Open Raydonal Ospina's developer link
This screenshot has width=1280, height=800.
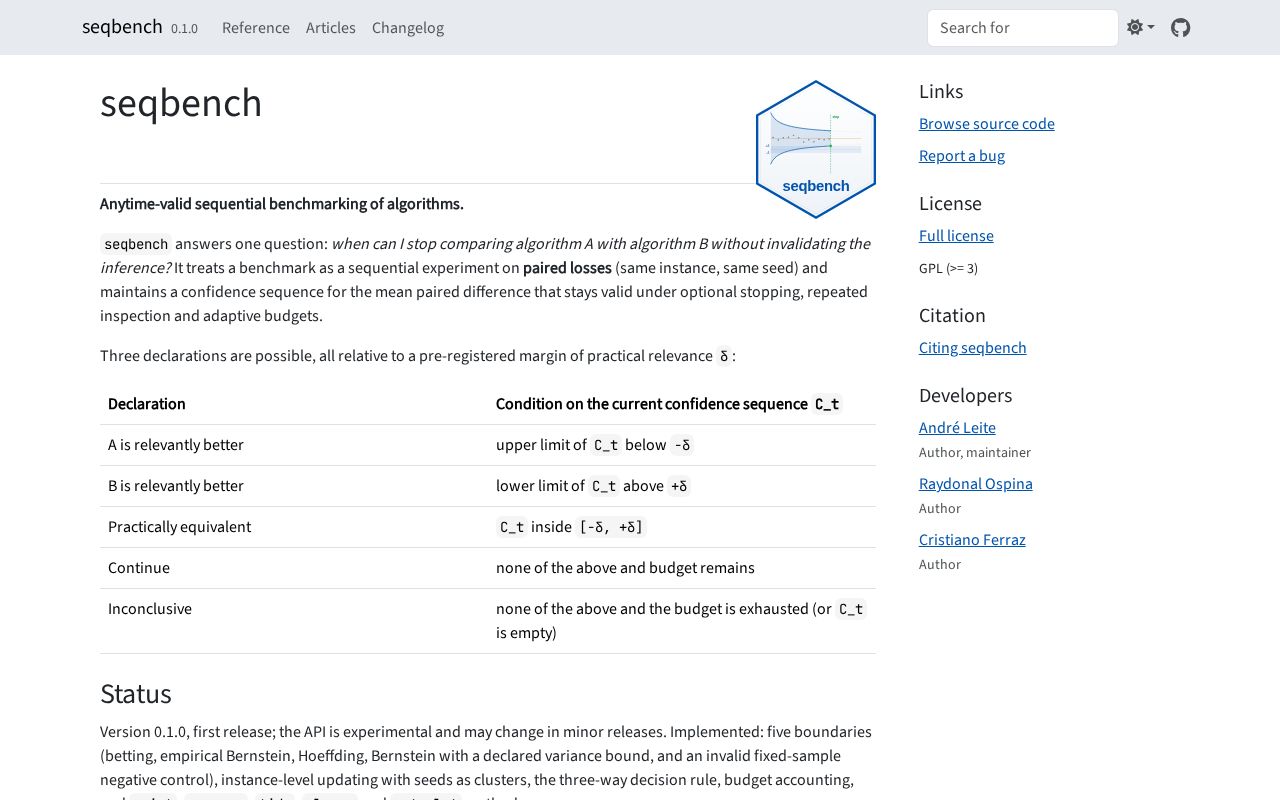click(x=976, y=484)
